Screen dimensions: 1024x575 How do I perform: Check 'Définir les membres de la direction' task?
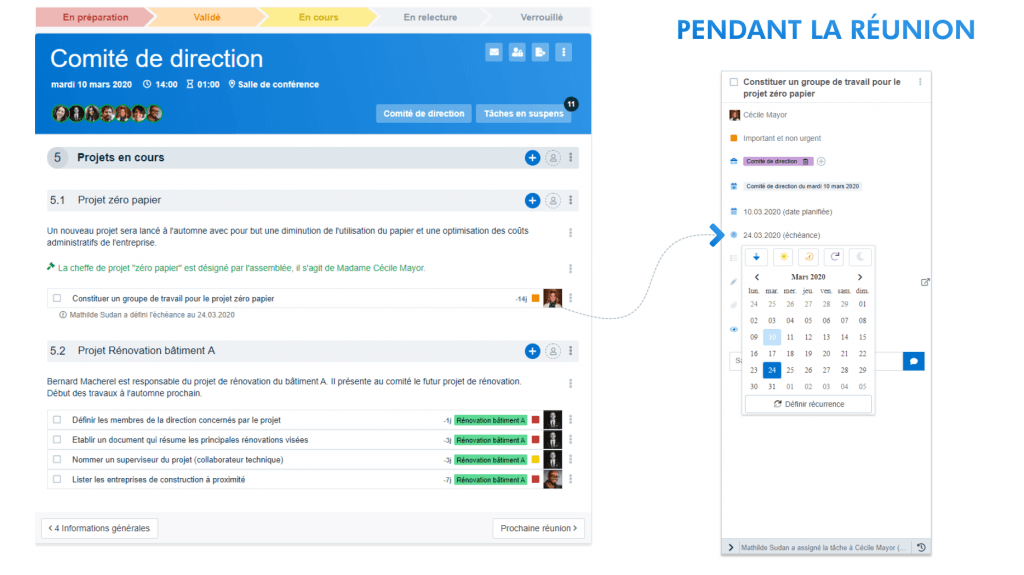click(57, 419)
